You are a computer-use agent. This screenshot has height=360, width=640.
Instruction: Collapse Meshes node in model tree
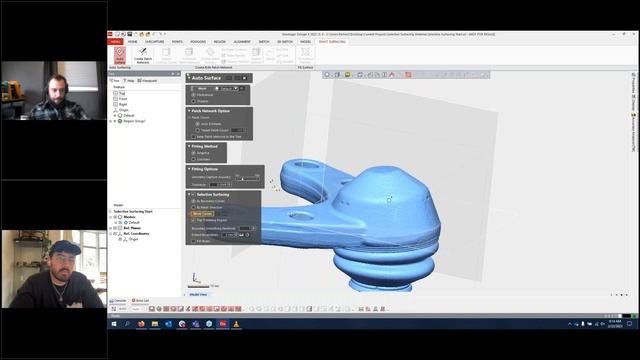click(111, 217)
